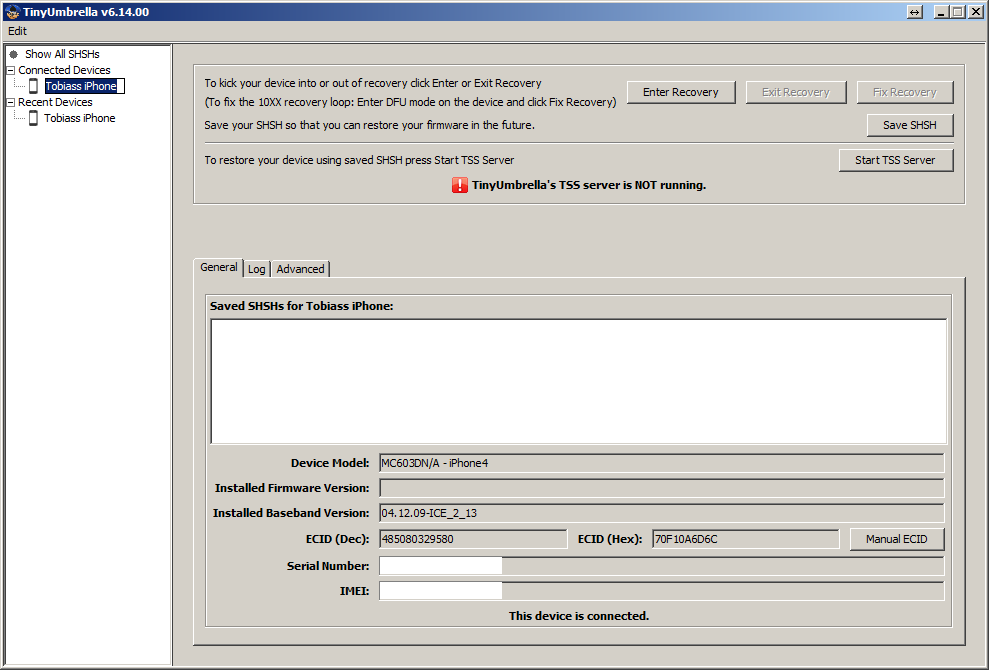Click 'To kick your device into or out of recovery' text
The width and height of the screenshot is (989, 670).
373,83
